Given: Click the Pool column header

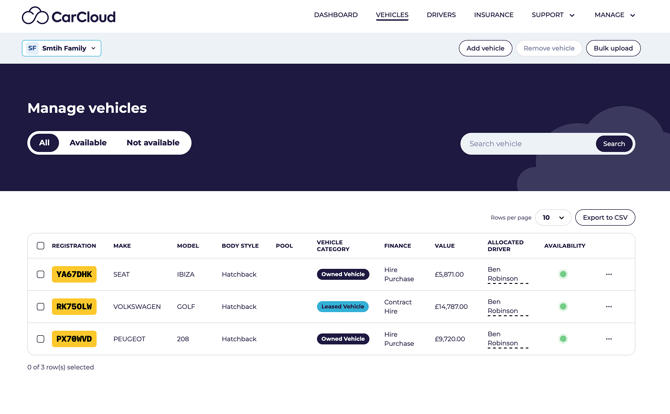Looking at the screenshot, I should [x=284, y=246].
